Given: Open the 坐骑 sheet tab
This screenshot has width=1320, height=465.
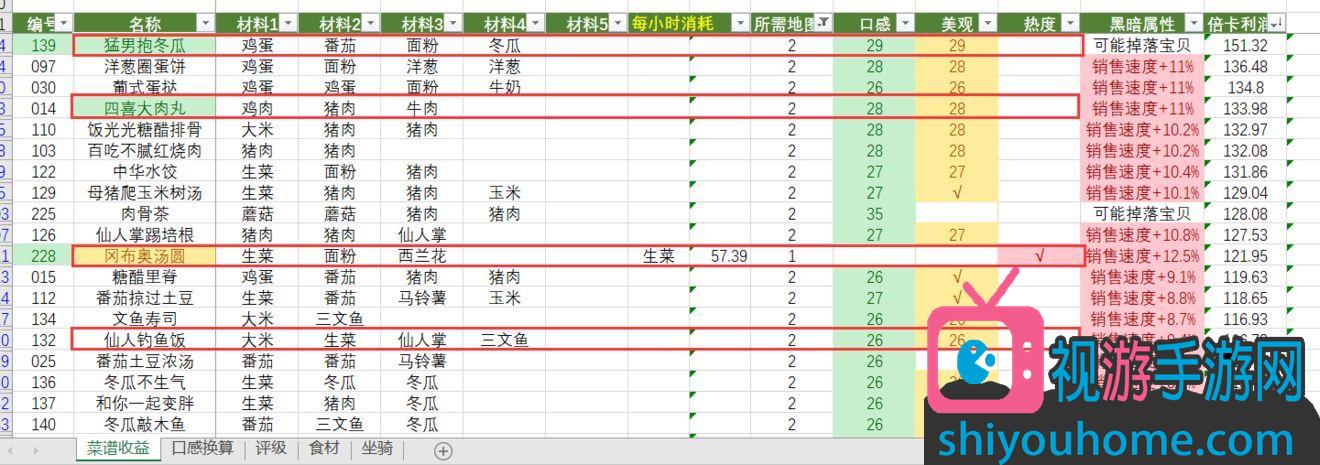Looking at the screenshot, I should 377,449.
